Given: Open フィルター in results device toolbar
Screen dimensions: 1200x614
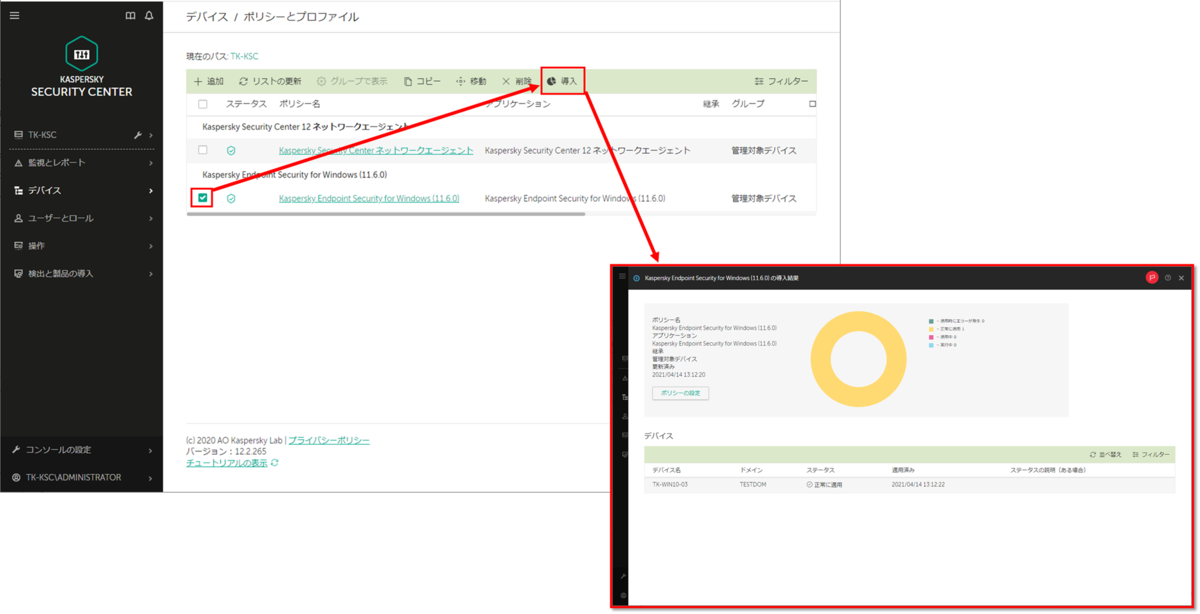Looking at the screenshot, I should click(1151, 455).
